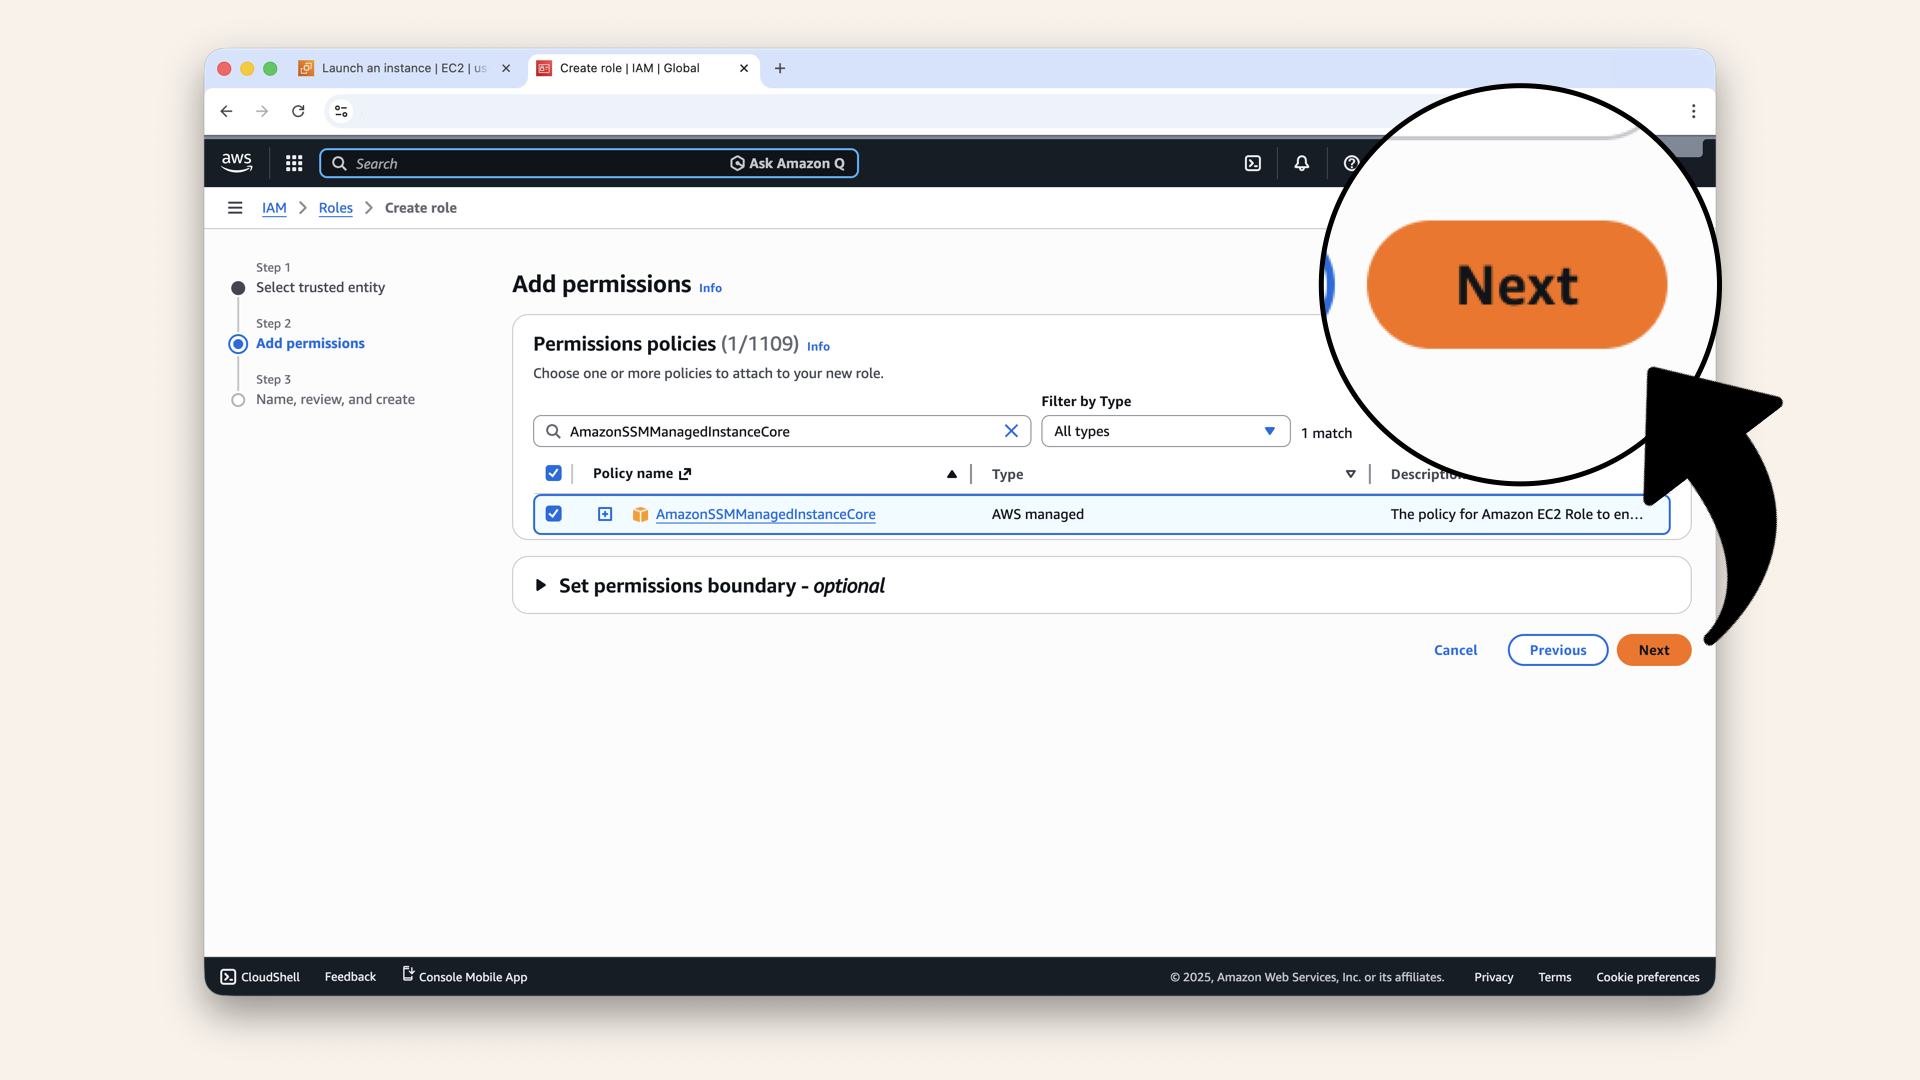Image resolution: width=1920 pixels, height=1080 pixels.
Task: Select Step 2 Add permissions radio indicator
Action: (x=238, y=344)
